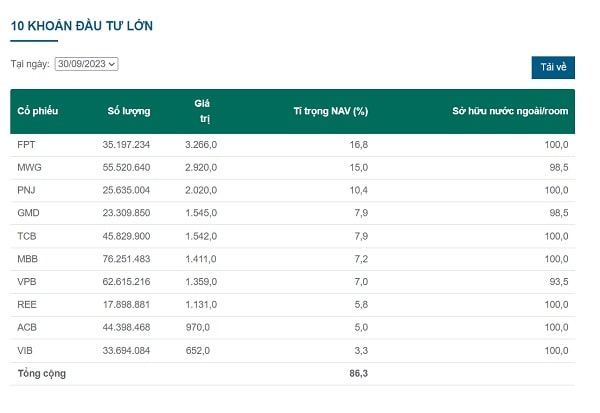Click the Số lượng column header
This screenshot has width=600, height=413.
[x=129, y=111]
